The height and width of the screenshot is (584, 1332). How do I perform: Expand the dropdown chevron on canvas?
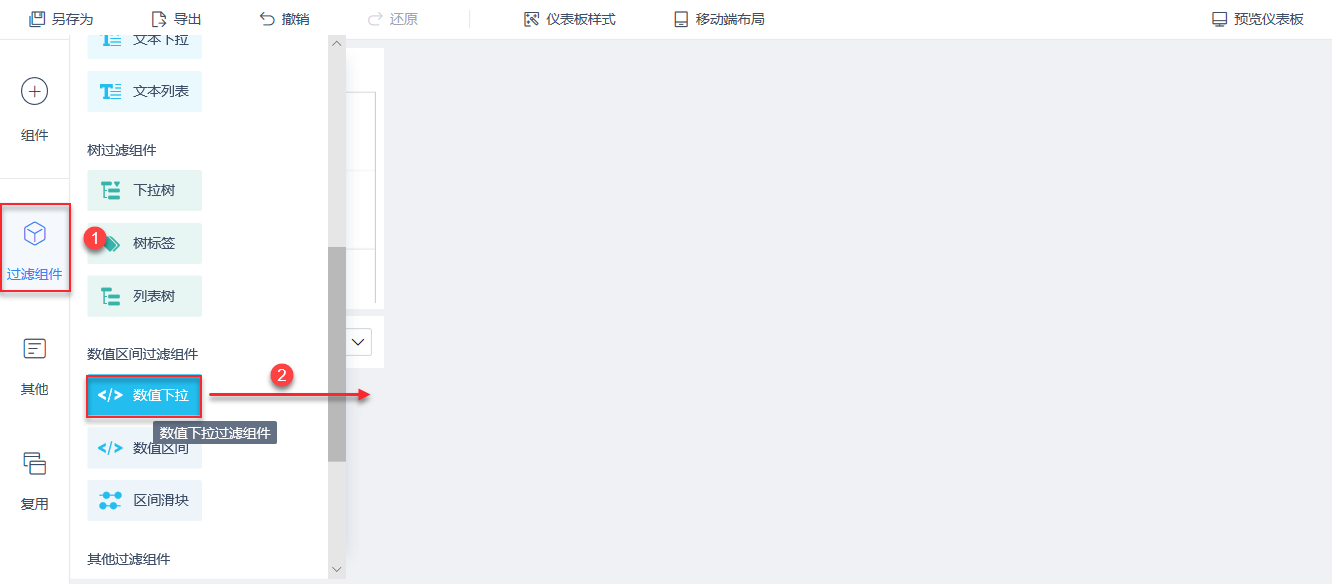coord(359,342)
